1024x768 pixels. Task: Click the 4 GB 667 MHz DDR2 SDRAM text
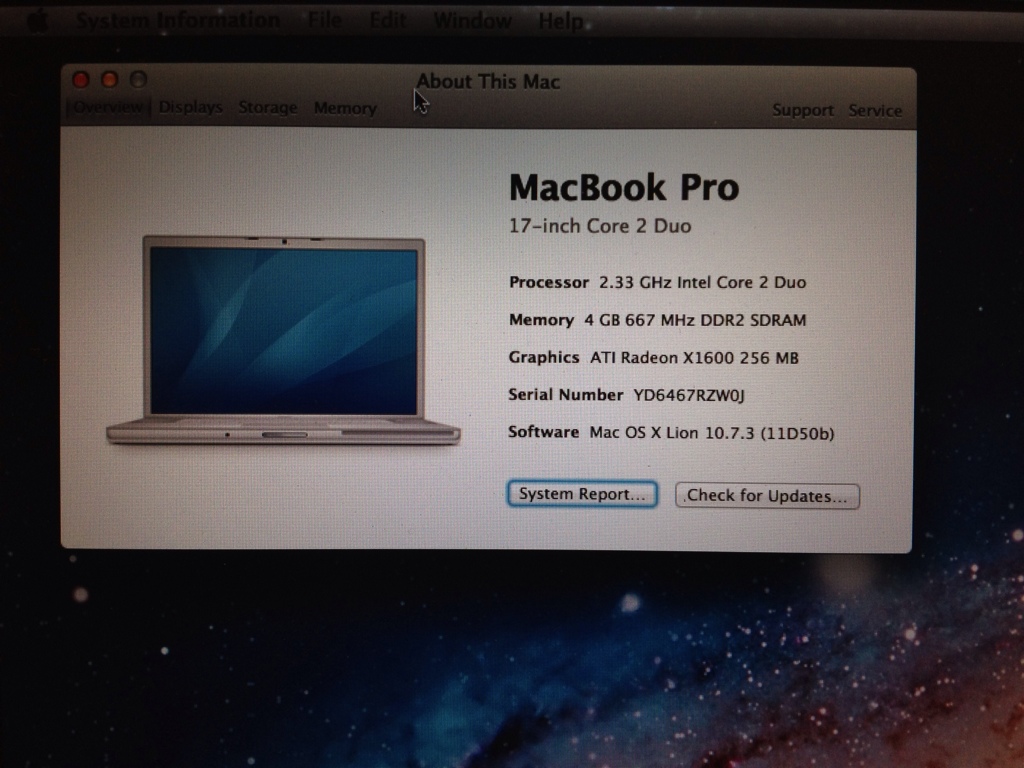point(696,320)
